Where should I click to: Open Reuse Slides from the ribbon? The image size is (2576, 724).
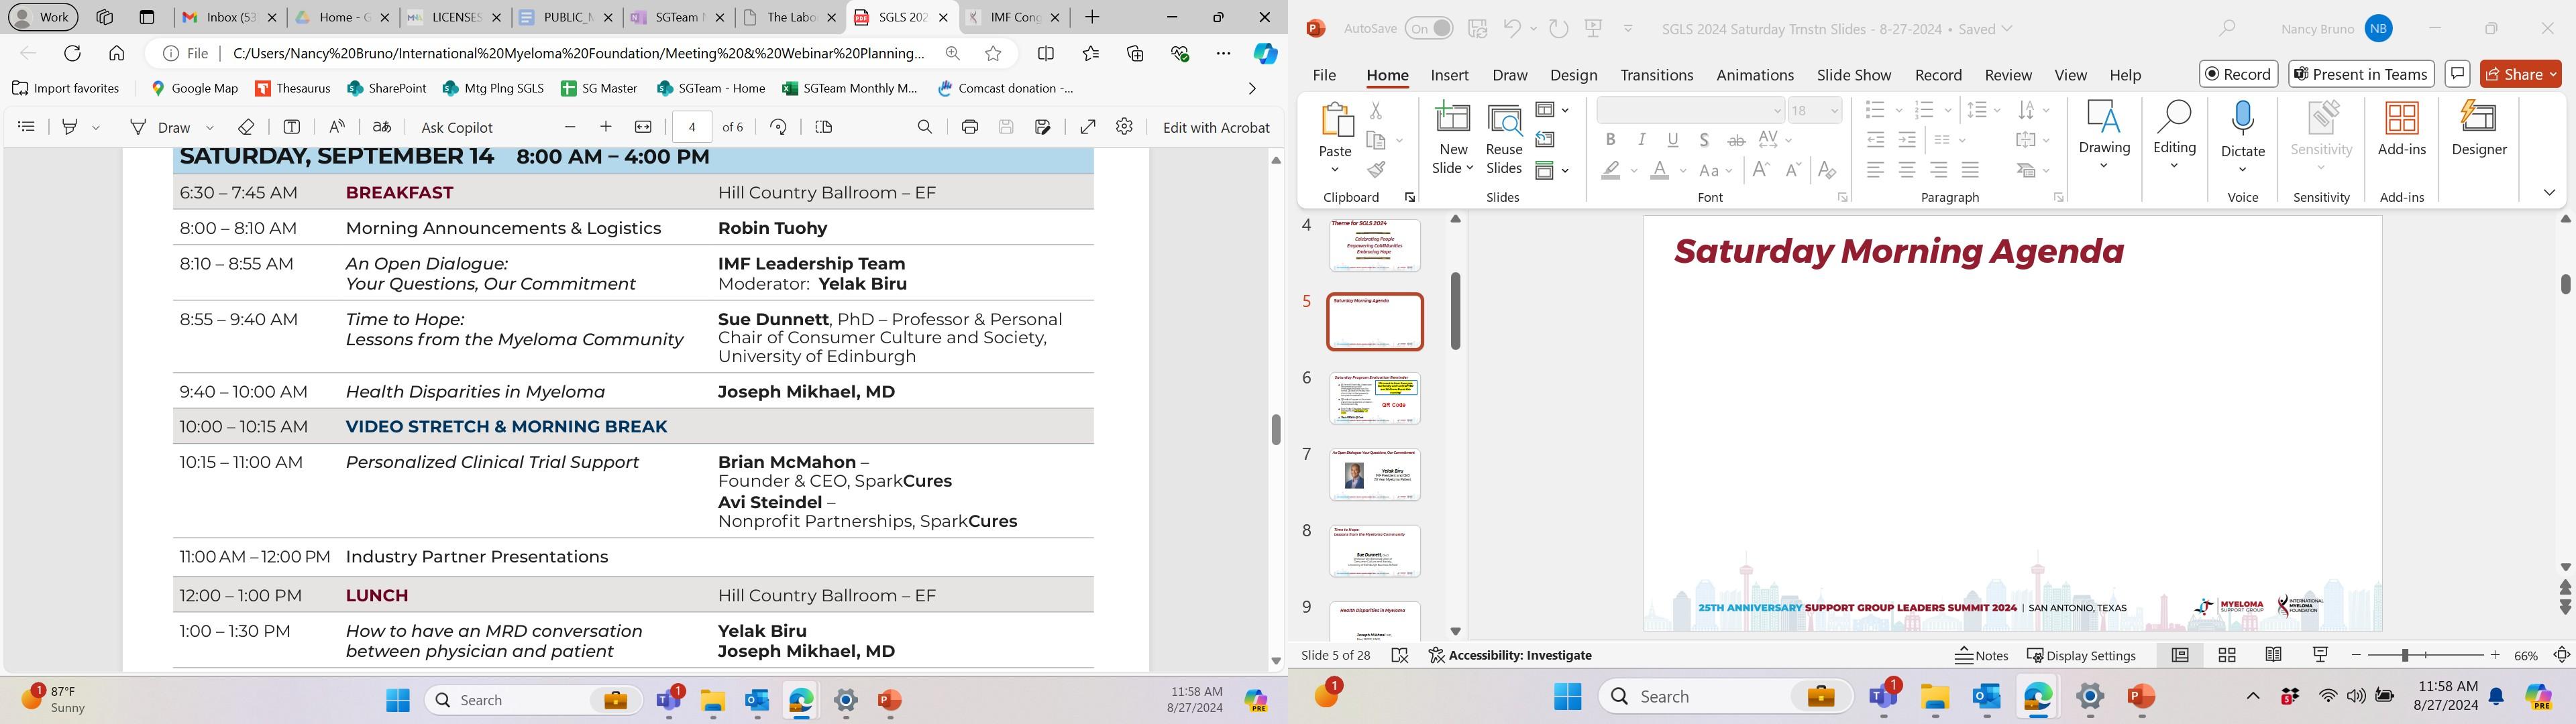coord(1504,119)
